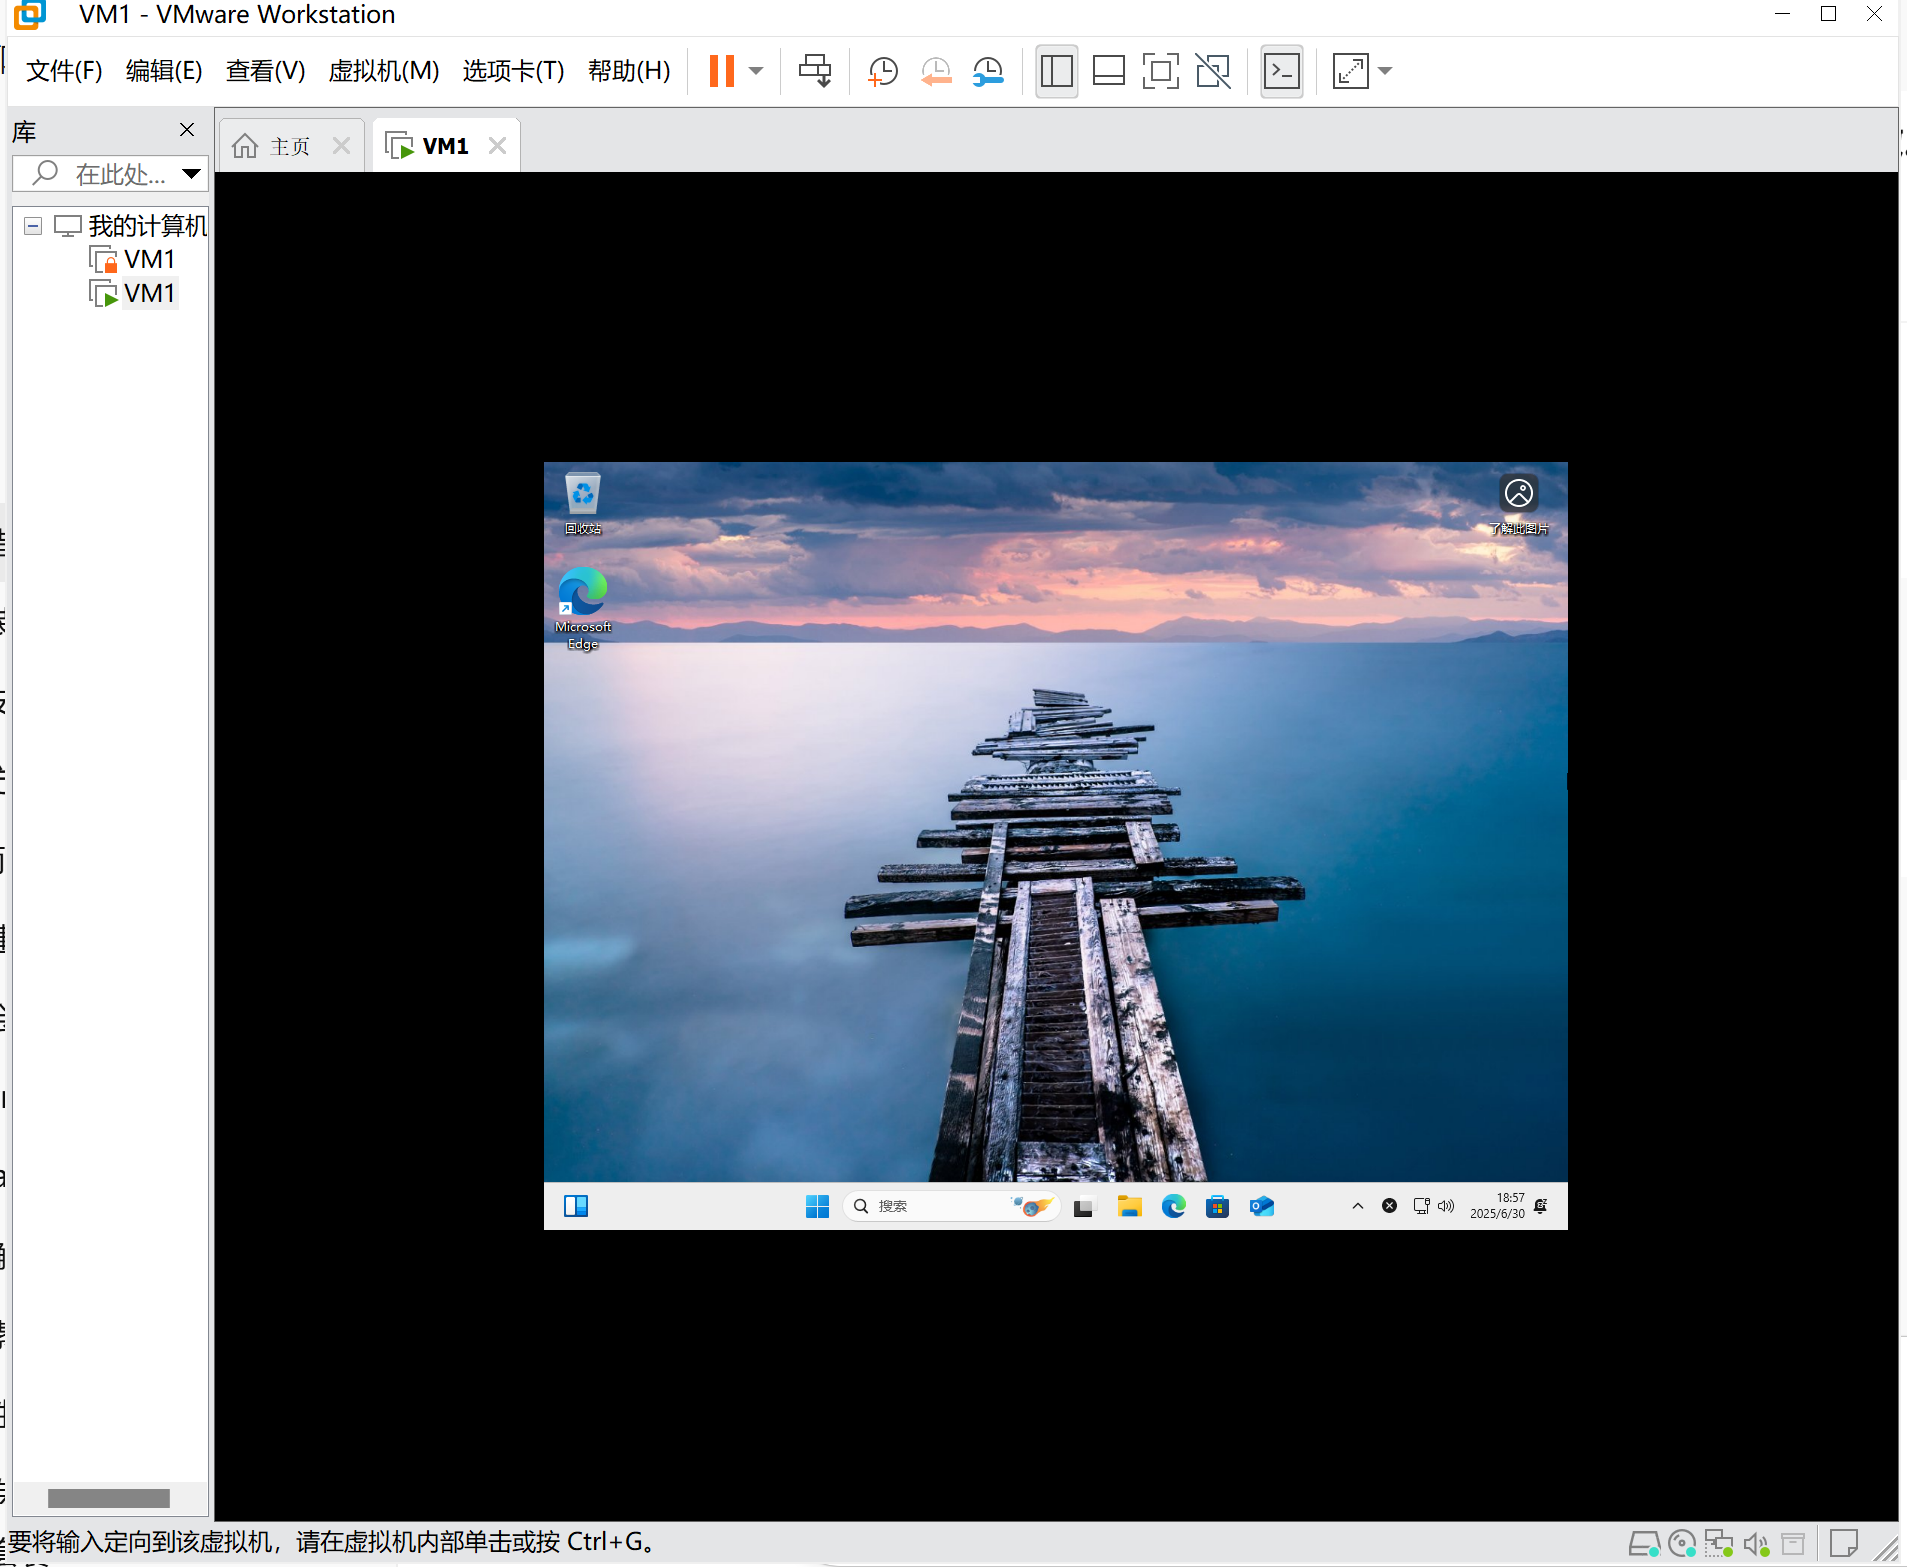
Task: Open the power options dropdown arrow
Action: 756,71
